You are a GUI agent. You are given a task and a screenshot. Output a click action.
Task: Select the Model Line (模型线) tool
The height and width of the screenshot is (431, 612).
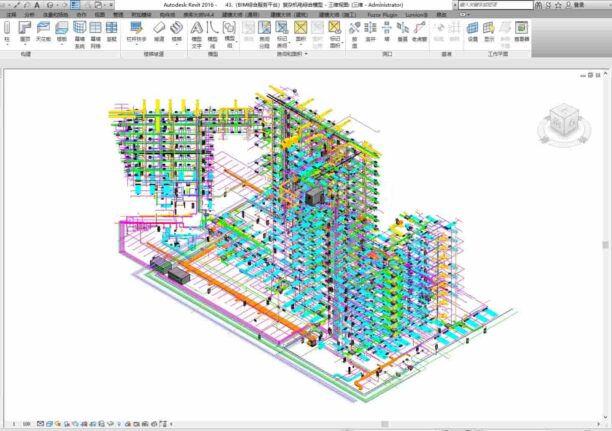(212, 34)
